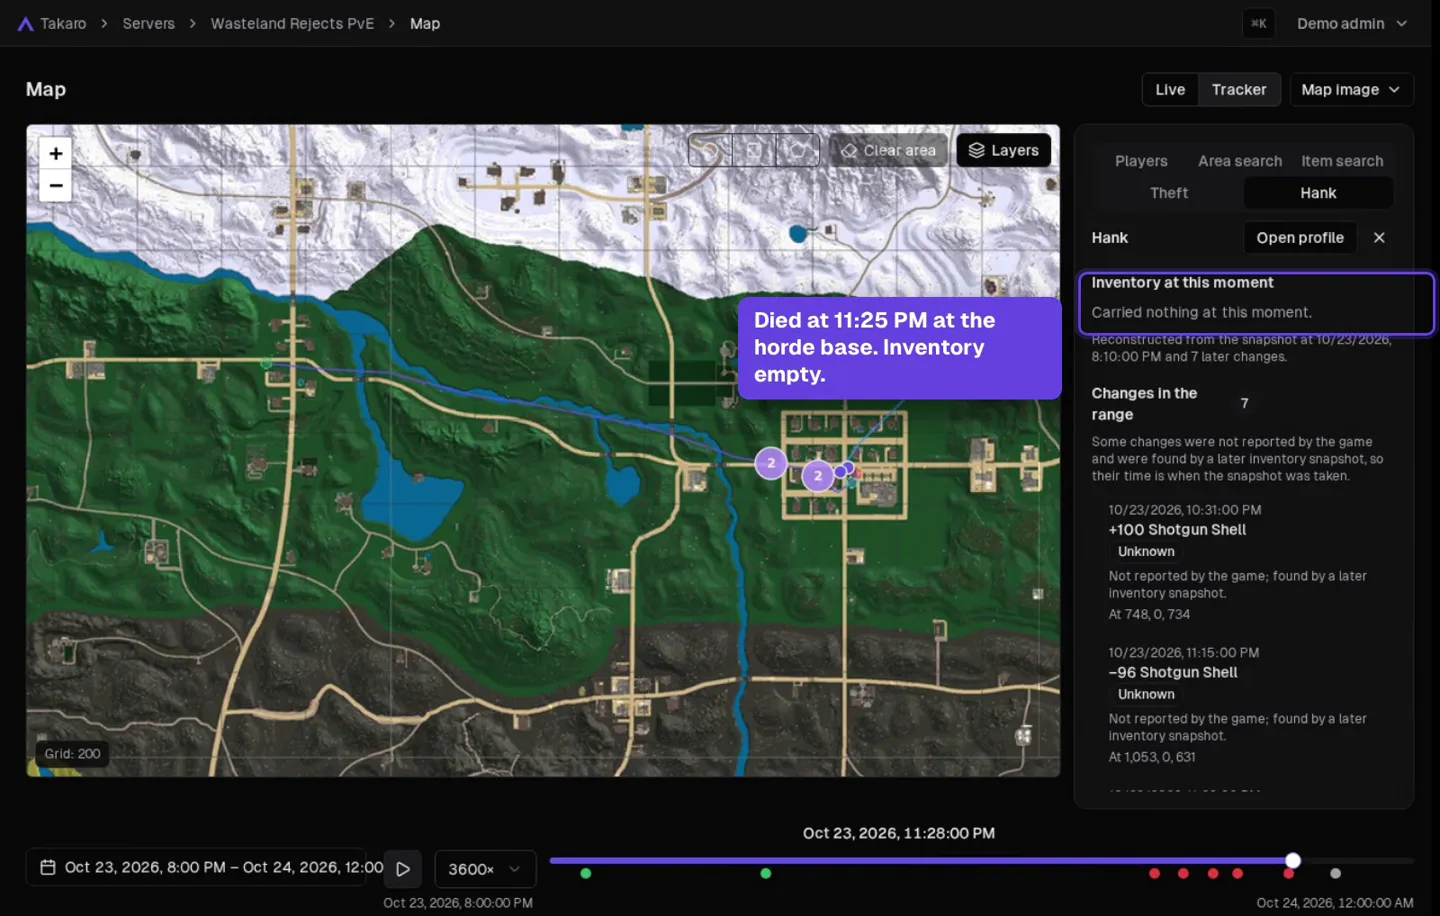Open the Wasteland Rejects PvE breadcrumb
The height and width of the screenshot is (916, 1440).
pyautogui.click(x=292, y=24)
